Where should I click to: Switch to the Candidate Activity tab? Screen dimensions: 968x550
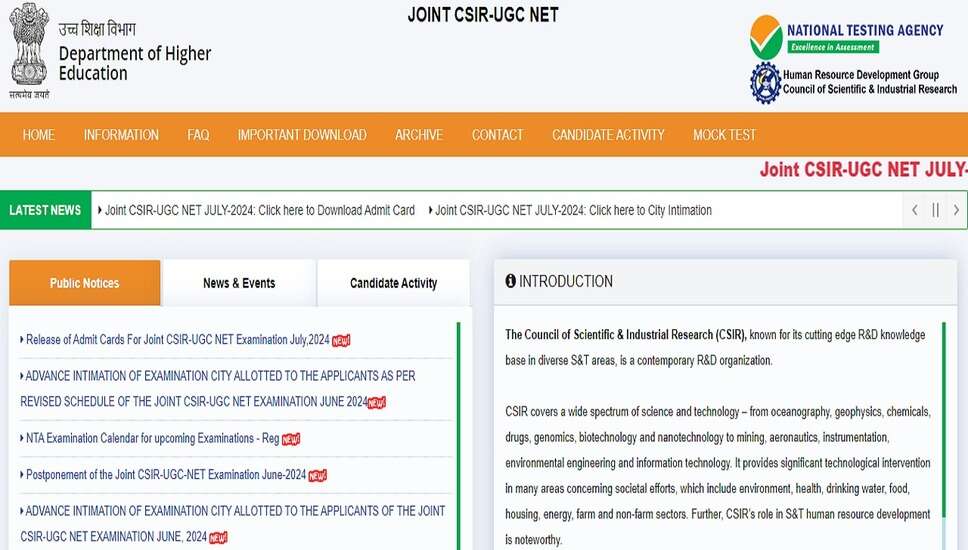(393, 283)
